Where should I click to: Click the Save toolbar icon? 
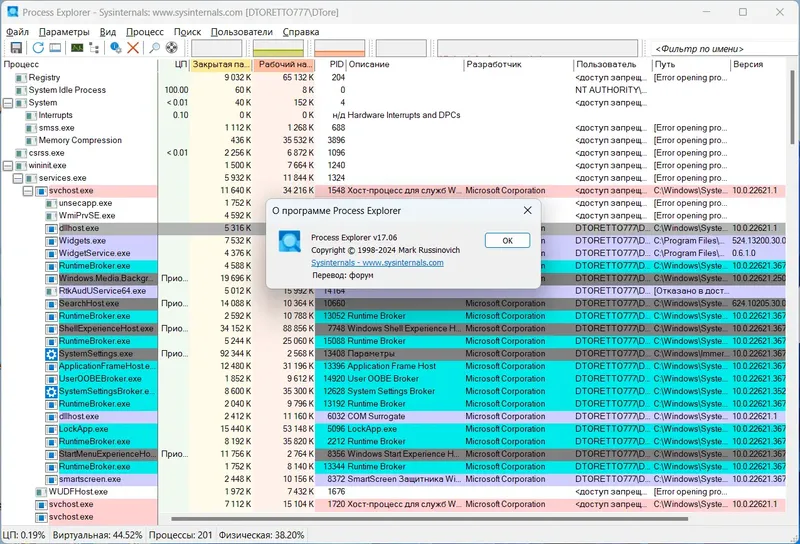[16, 48]
